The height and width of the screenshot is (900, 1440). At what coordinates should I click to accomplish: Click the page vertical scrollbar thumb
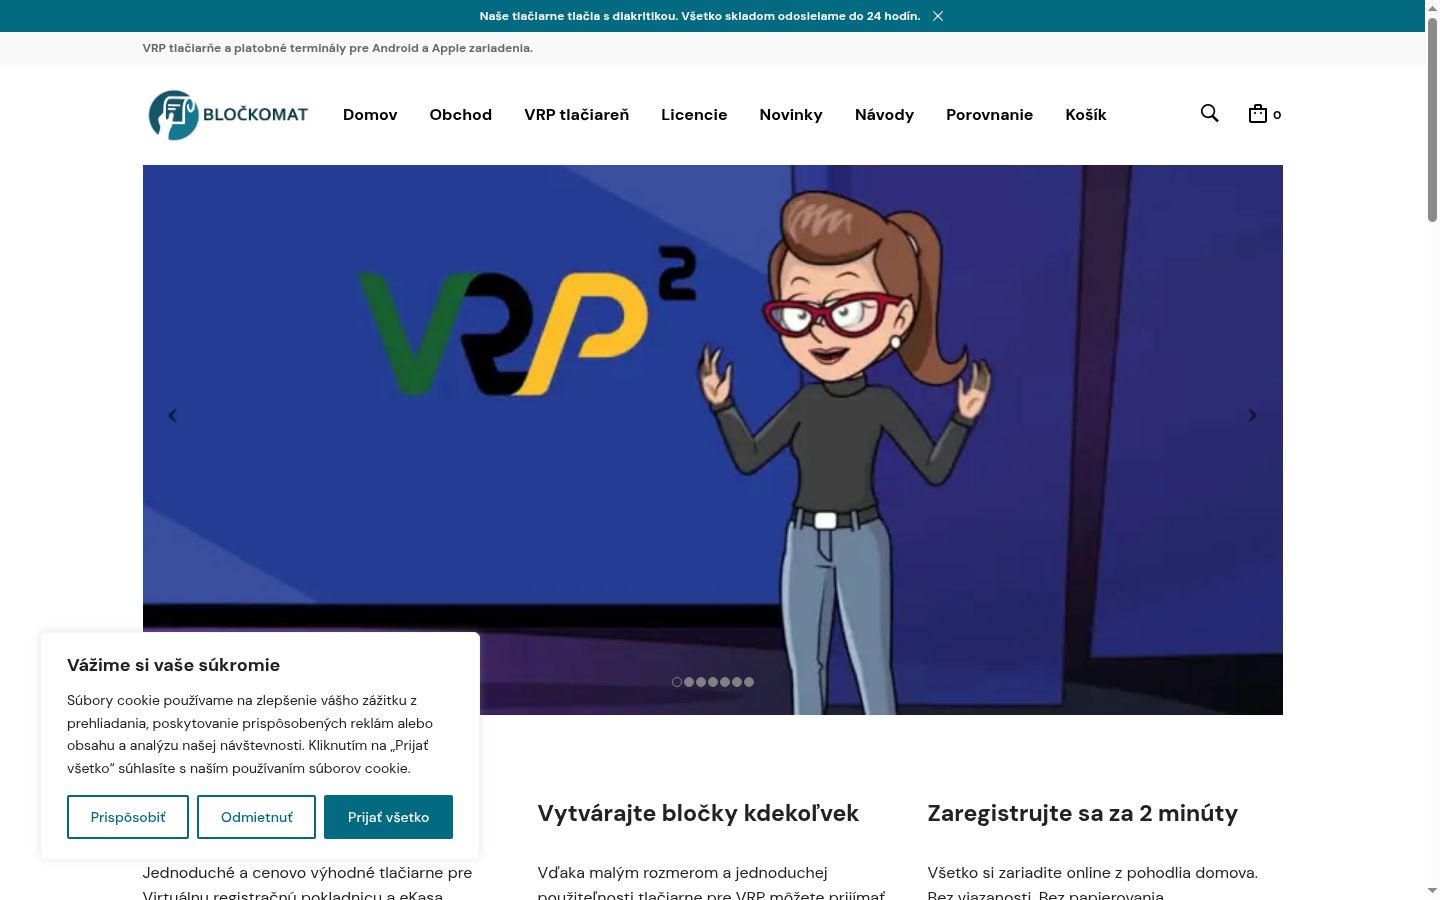(1432, 119)
